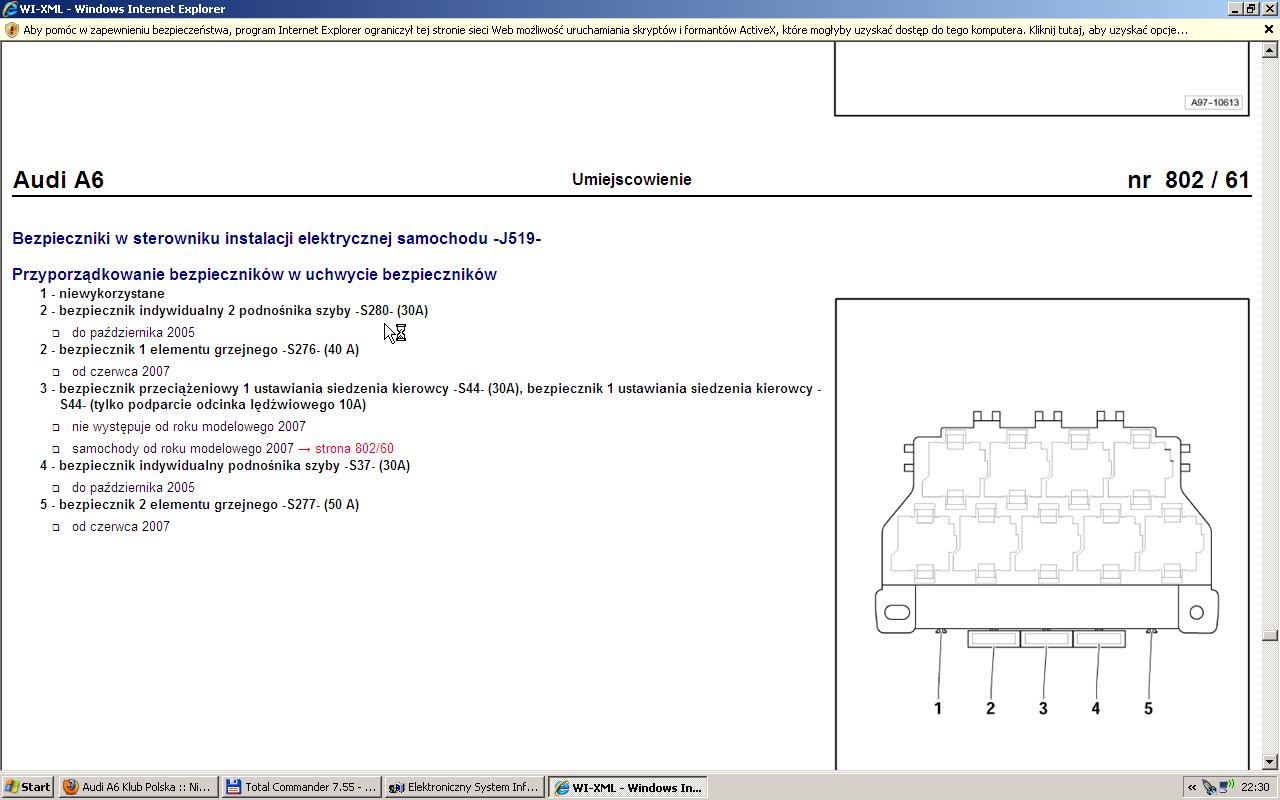Click label 5 in the fuse diagram
1280x800 pixels.
click(x=1148, y=709)
